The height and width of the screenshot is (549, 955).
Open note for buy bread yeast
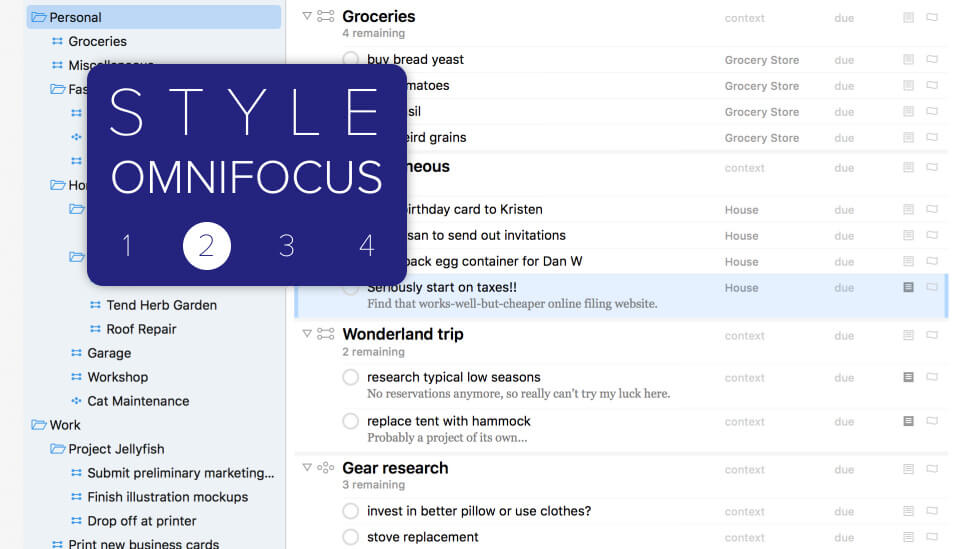tap(908, 60)
